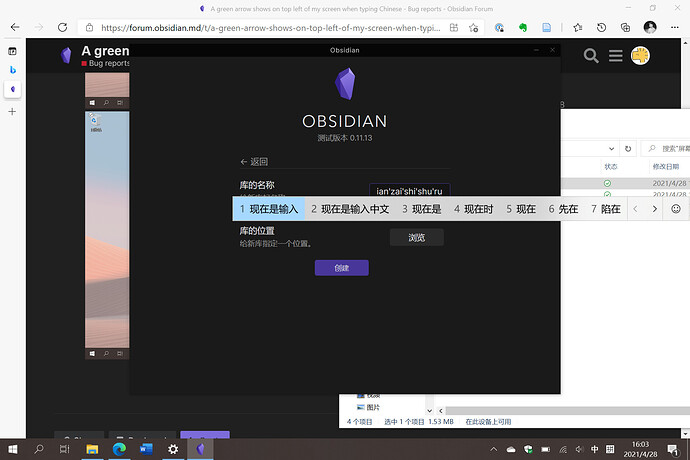Open Word from the taskbar
Screen dimensions: 690x460
[146, 449]
